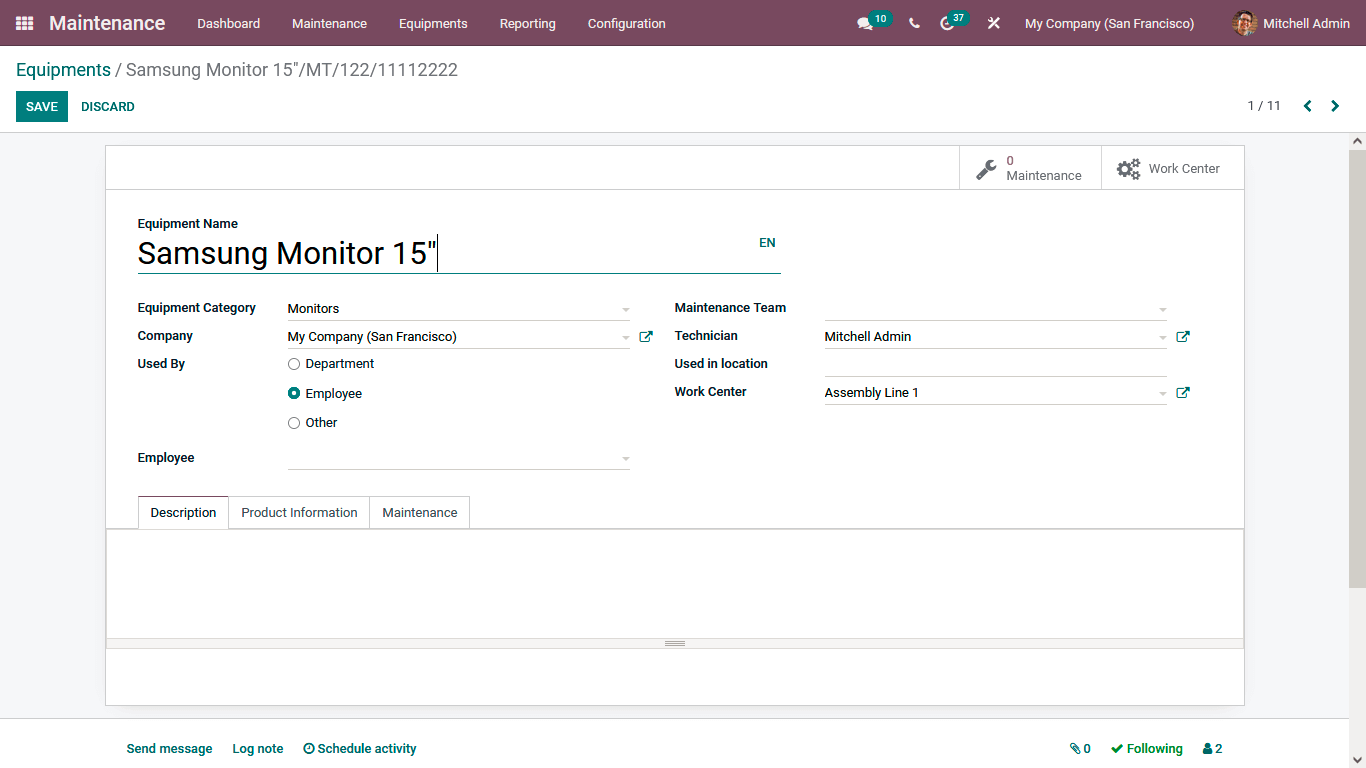The height and width of the screenshot is (768, 1366).
Task: Click Send message
Action: 169,748
